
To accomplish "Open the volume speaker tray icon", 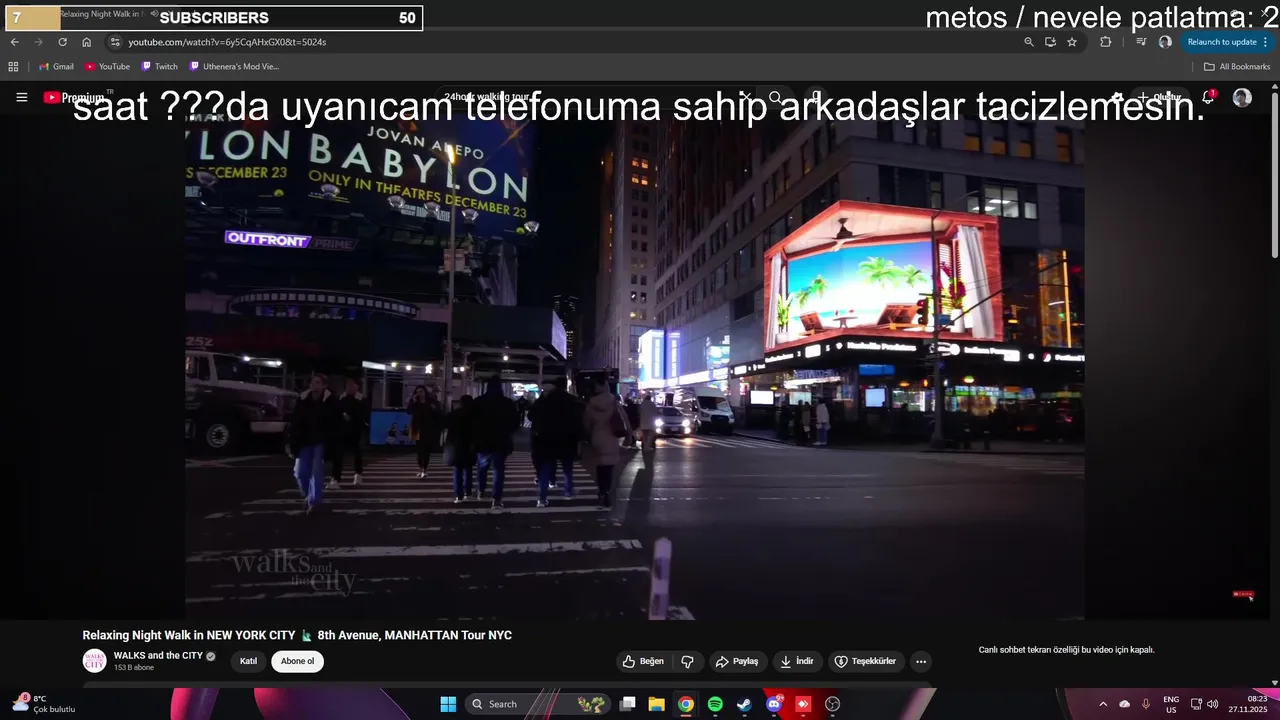I will (1212, 704).
